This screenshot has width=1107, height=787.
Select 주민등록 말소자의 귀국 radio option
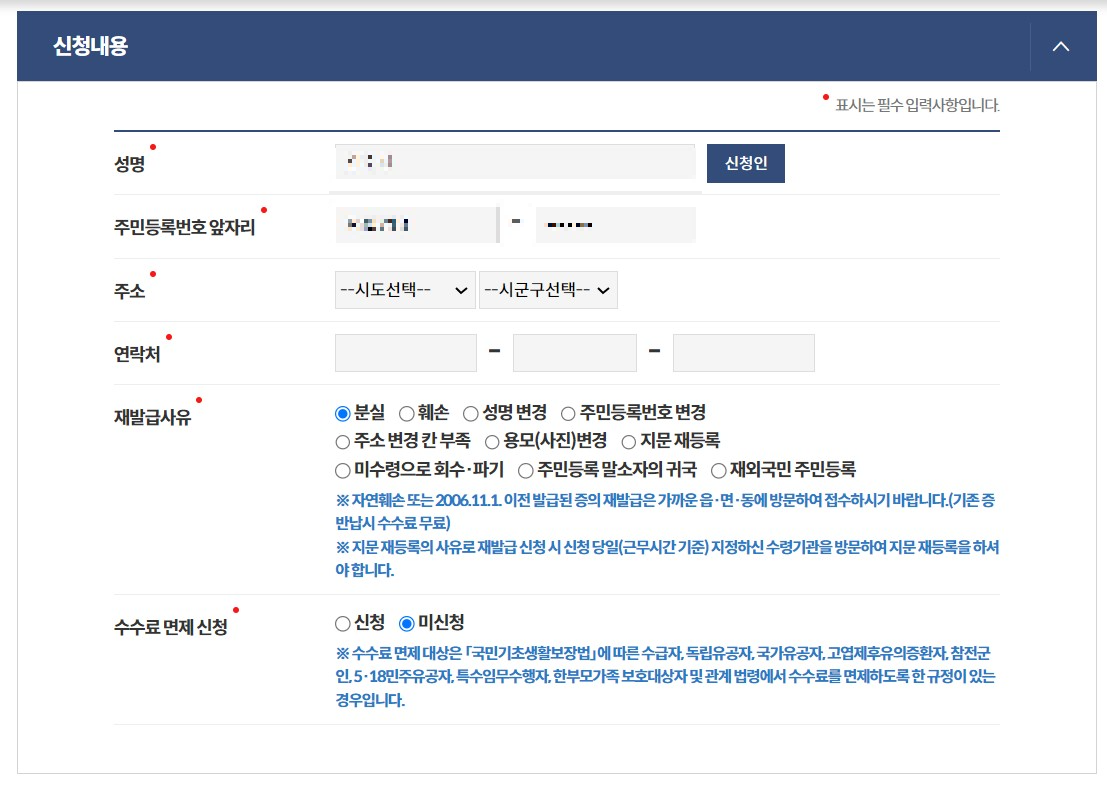click(x=525, y=471)
